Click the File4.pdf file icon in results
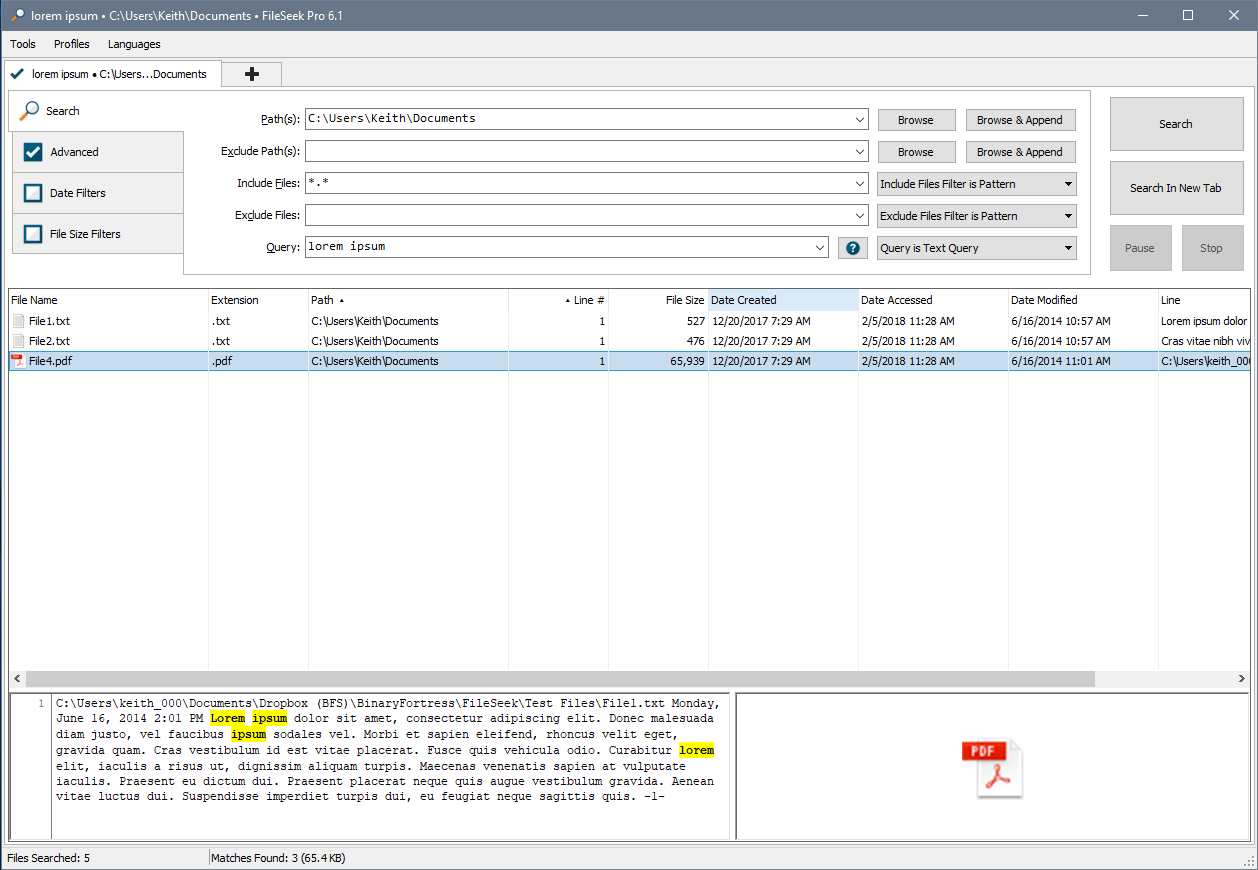The width and height of the screenshot is (1258, 870). (18, 361)
